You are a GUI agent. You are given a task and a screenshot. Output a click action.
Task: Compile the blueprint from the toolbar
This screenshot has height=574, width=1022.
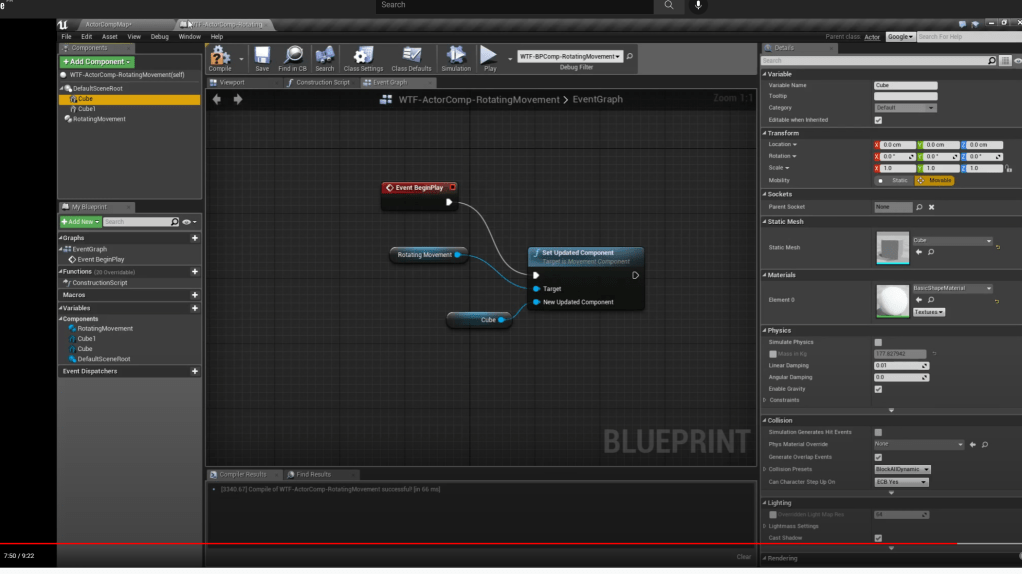[220, 57]
